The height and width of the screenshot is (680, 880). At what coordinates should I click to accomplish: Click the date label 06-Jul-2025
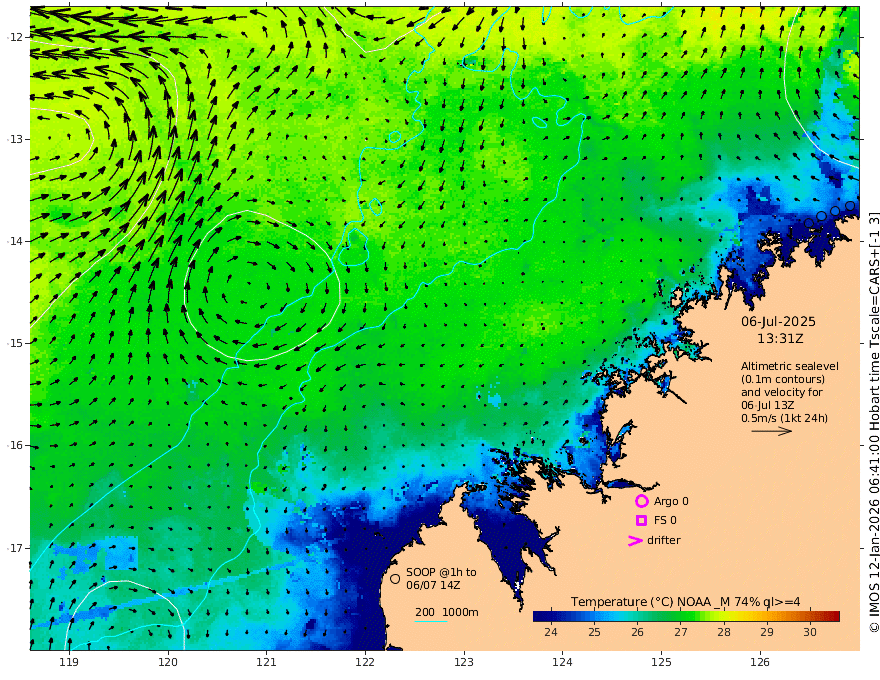point(778,321)
